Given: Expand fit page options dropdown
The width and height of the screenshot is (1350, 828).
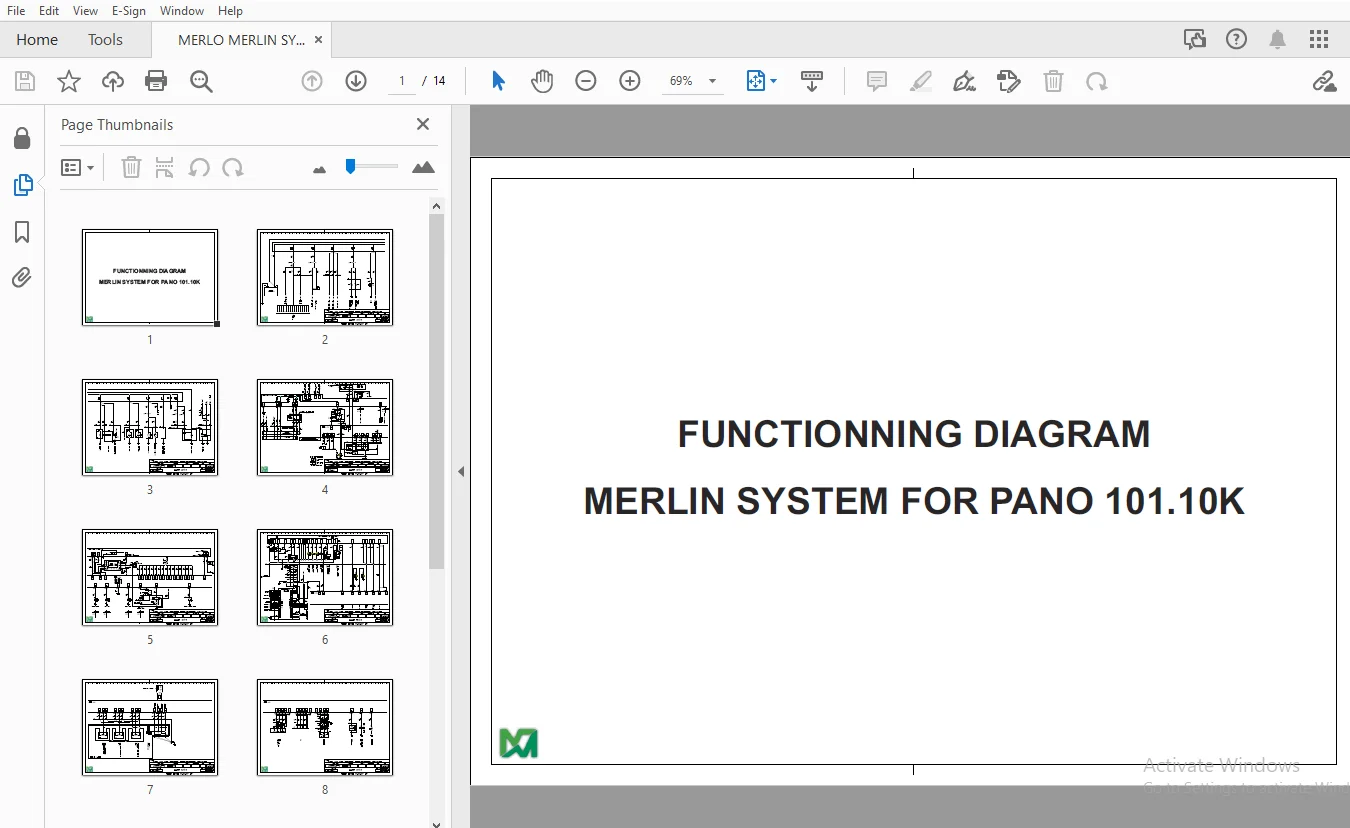Looking at the screenshot, I should pos(773,81).
